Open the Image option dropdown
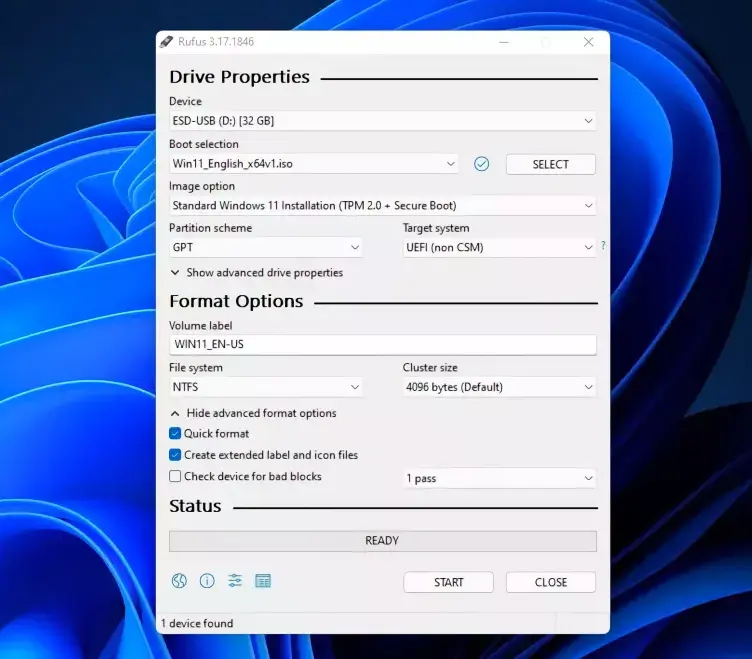This screenshot has height=659, width=752. click(x=383, y=206)
